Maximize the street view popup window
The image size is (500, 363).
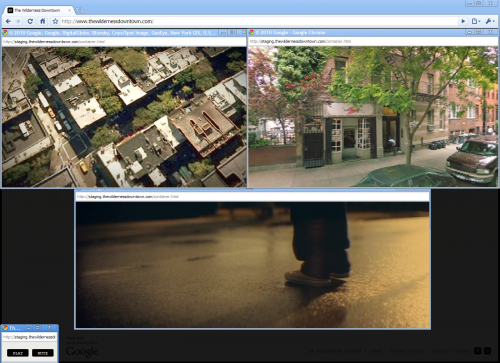pos(479,32)
